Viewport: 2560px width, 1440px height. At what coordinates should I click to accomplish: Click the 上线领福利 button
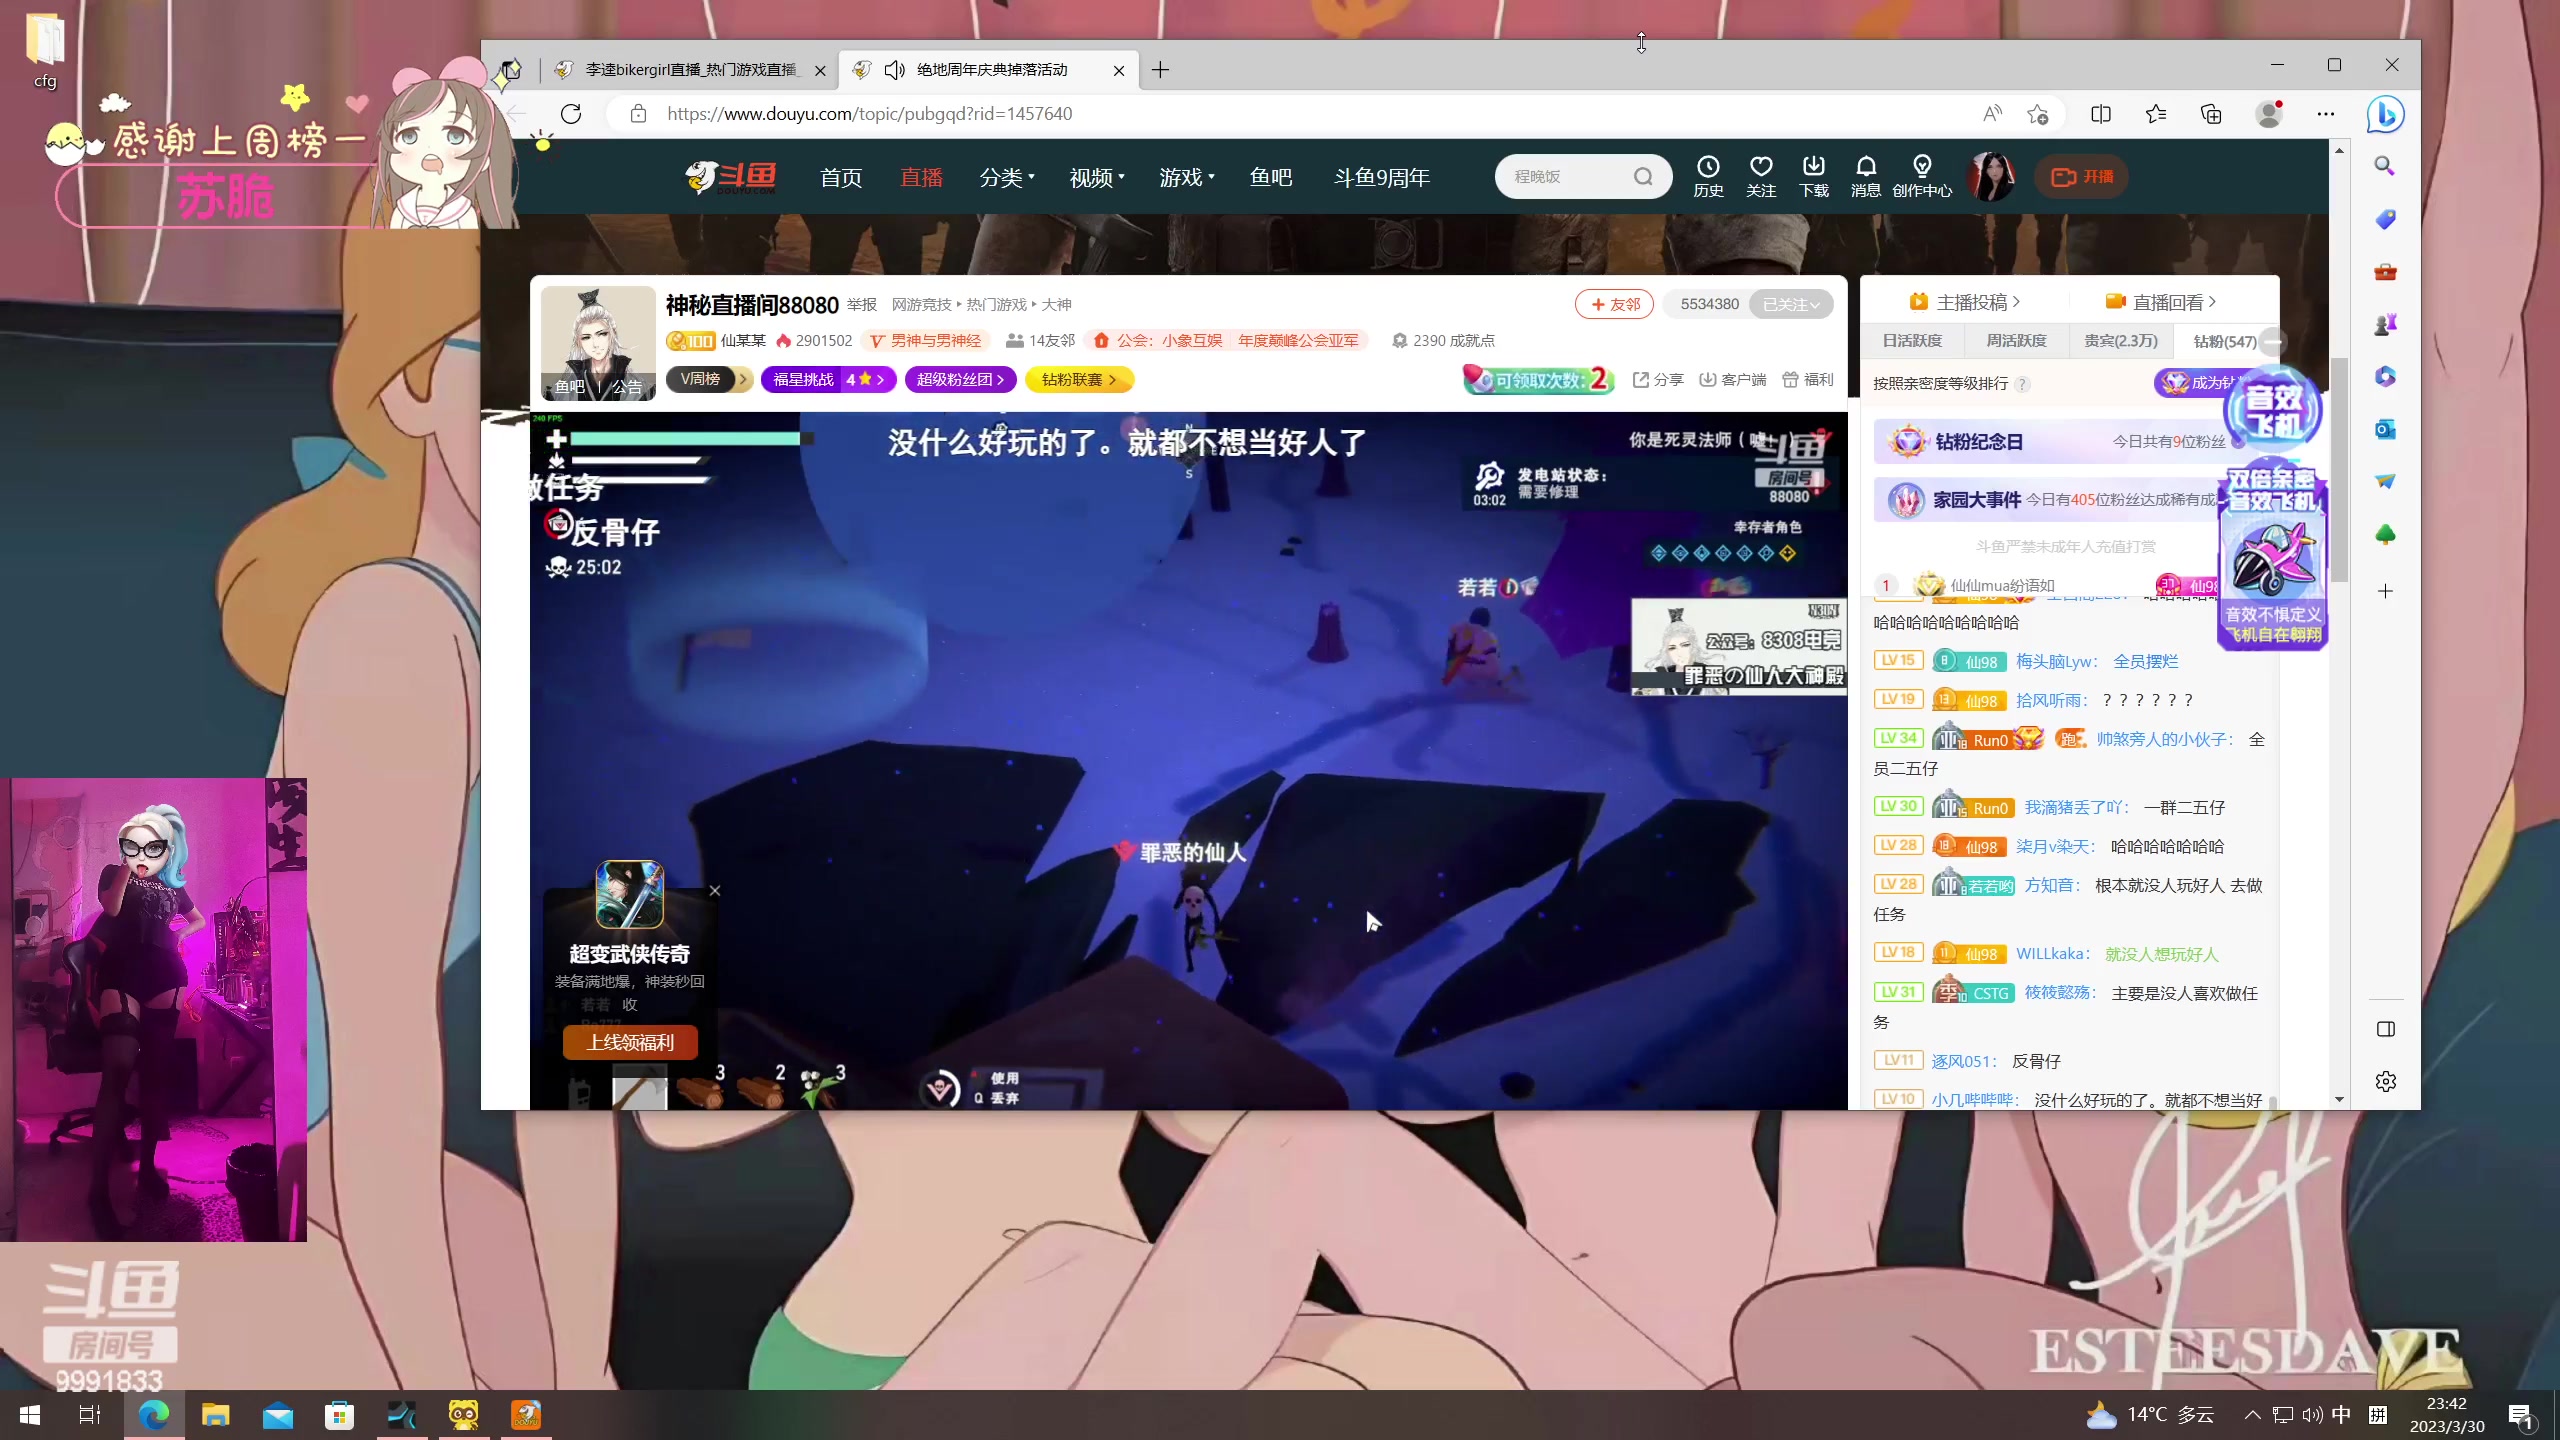coord(630,1042)
